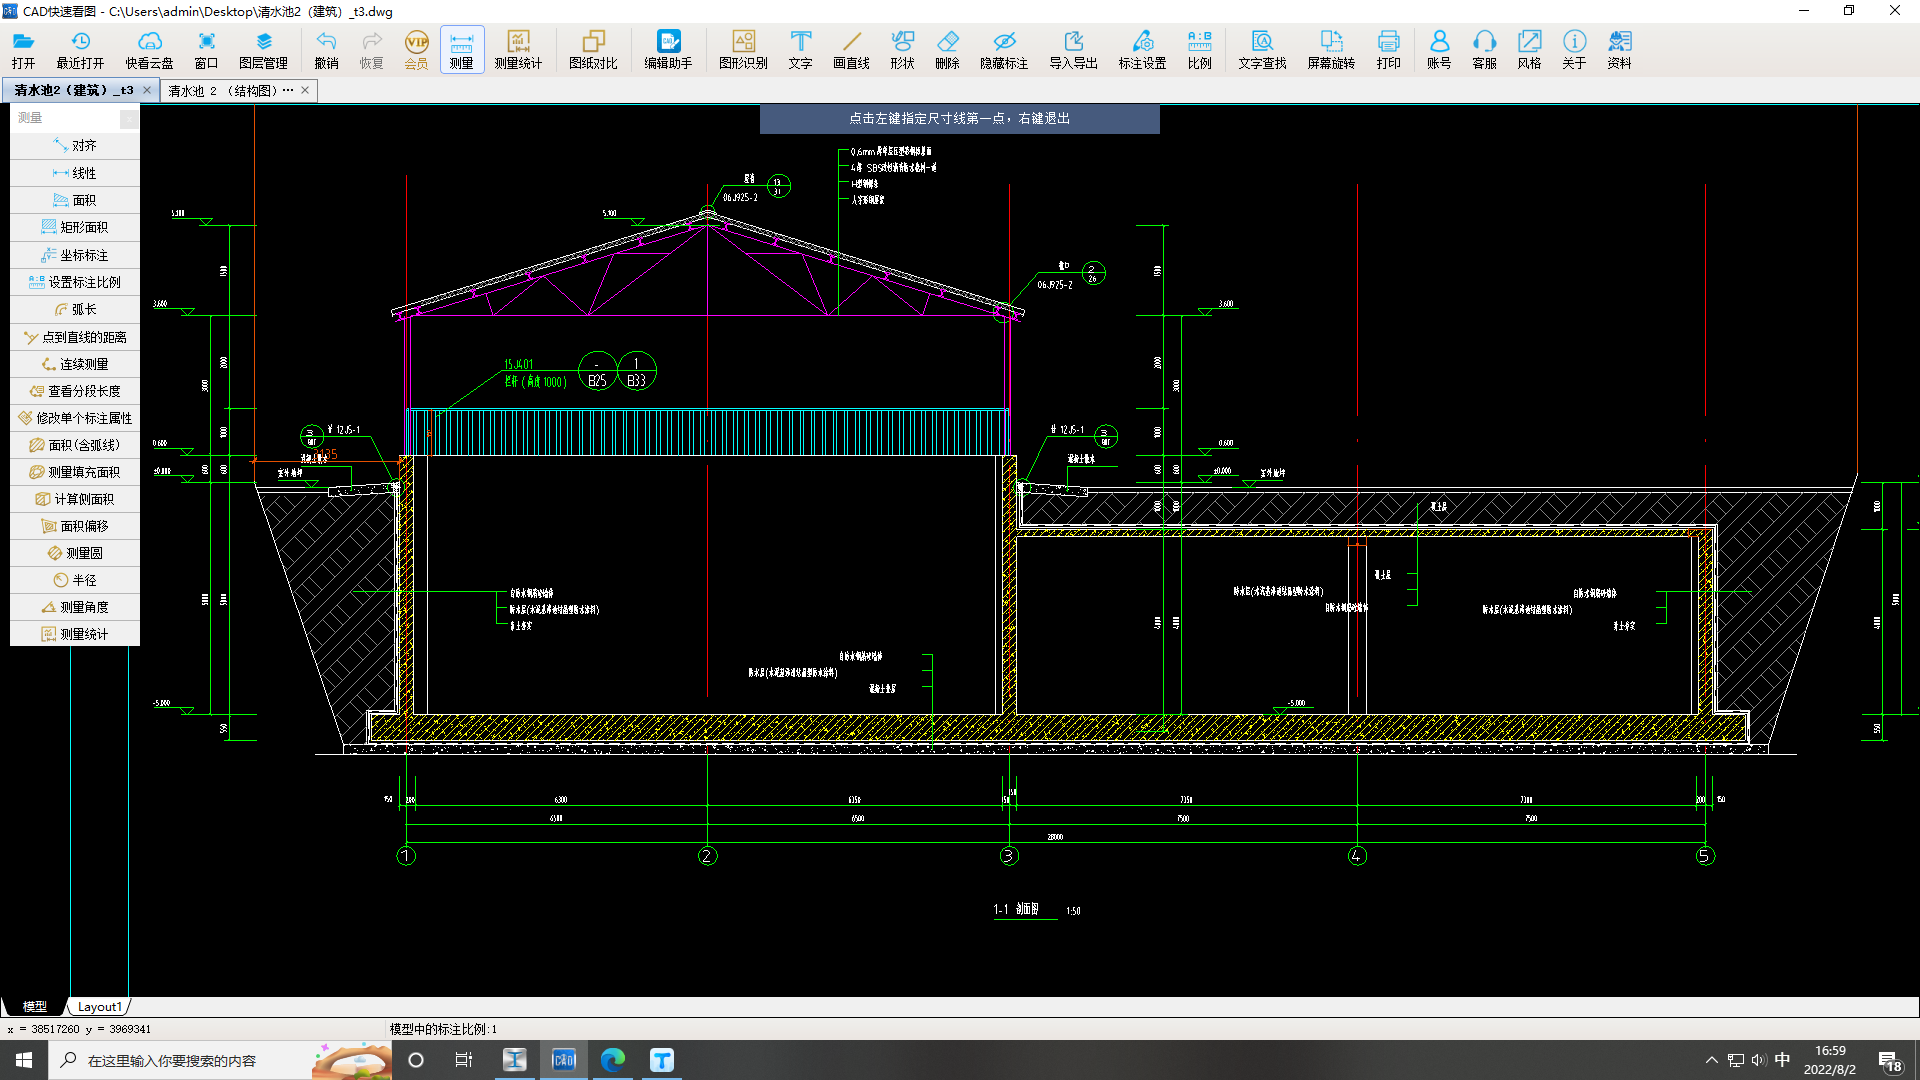Choose 查看分段长度 option

pos(75,391)
